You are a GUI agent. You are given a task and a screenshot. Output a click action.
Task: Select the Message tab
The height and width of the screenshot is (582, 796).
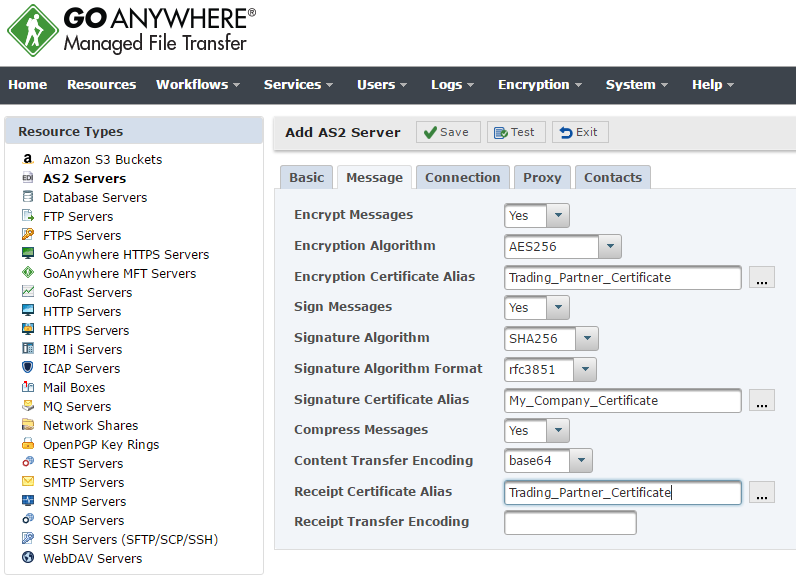(x=375, y=177)
